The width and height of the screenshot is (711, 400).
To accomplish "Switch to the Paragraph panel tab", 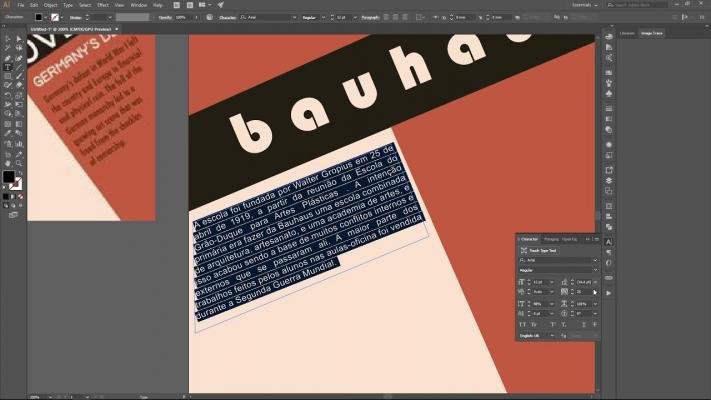I will point(551,239).
